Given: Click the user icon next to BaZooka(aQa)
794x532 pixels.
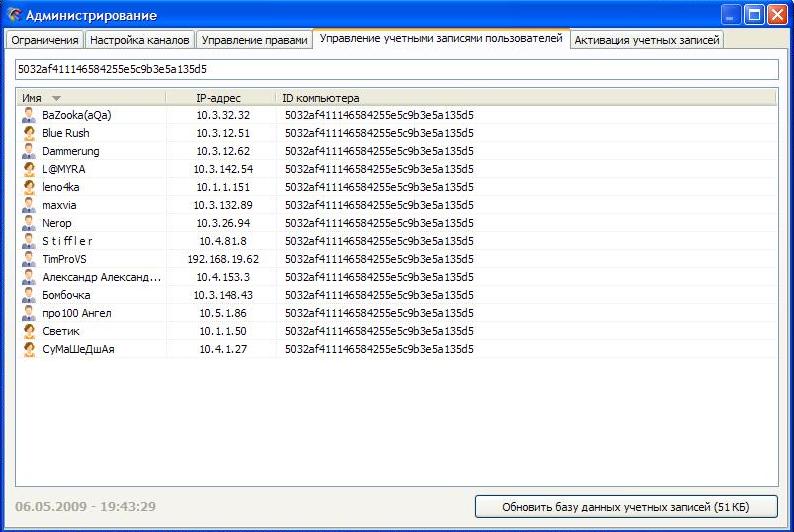Looking at the screenshot, I should pos(28,115).
